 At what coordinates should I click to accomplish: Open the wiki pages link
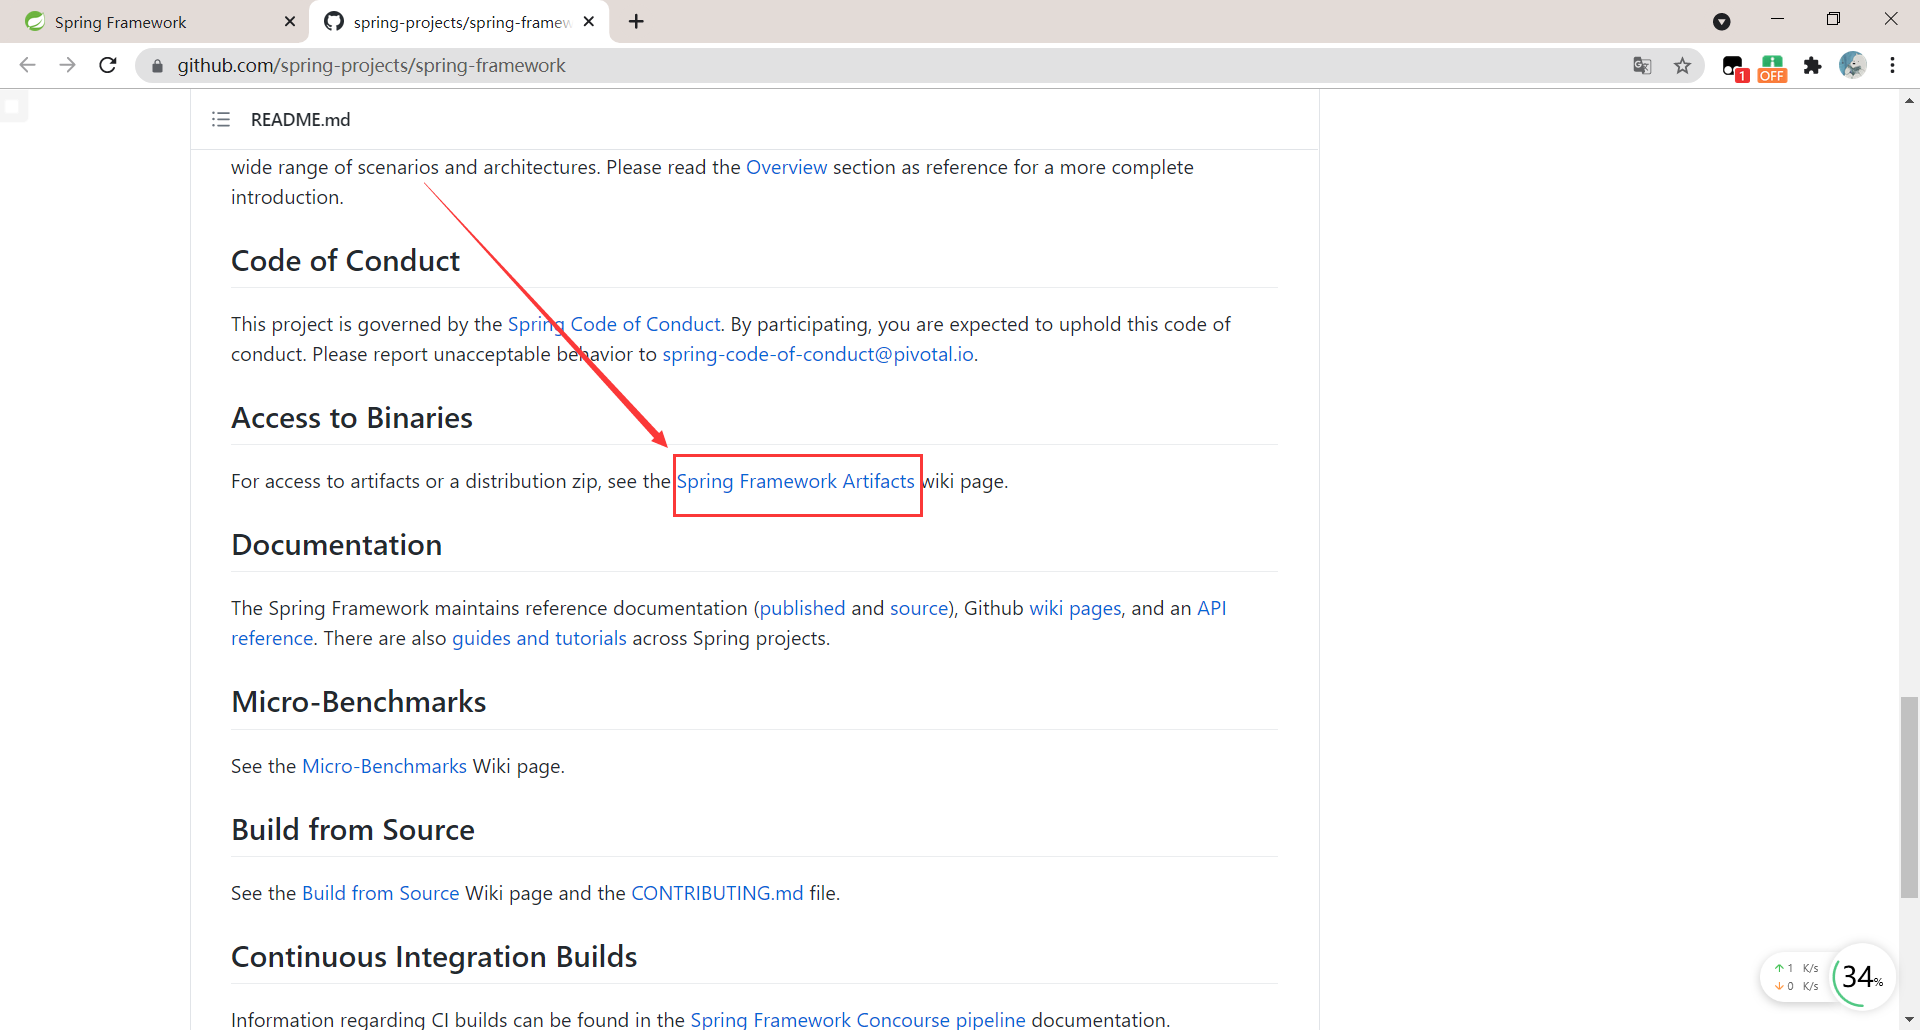[1075, 608]
